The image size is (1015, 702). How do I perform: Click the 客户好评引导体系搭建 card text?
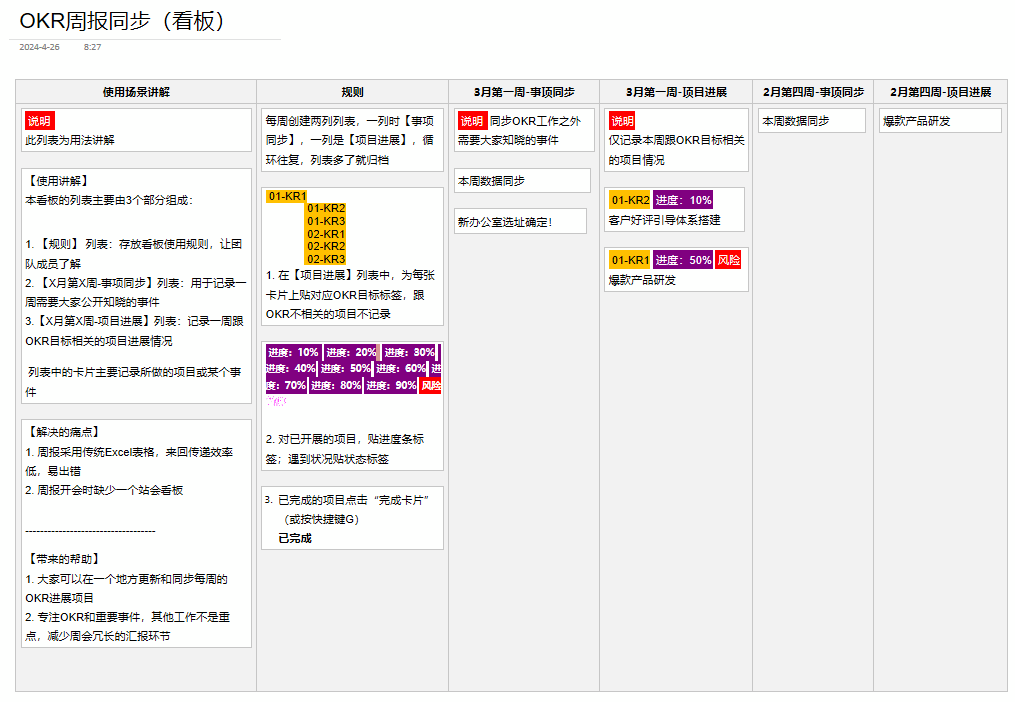(664, 220)
